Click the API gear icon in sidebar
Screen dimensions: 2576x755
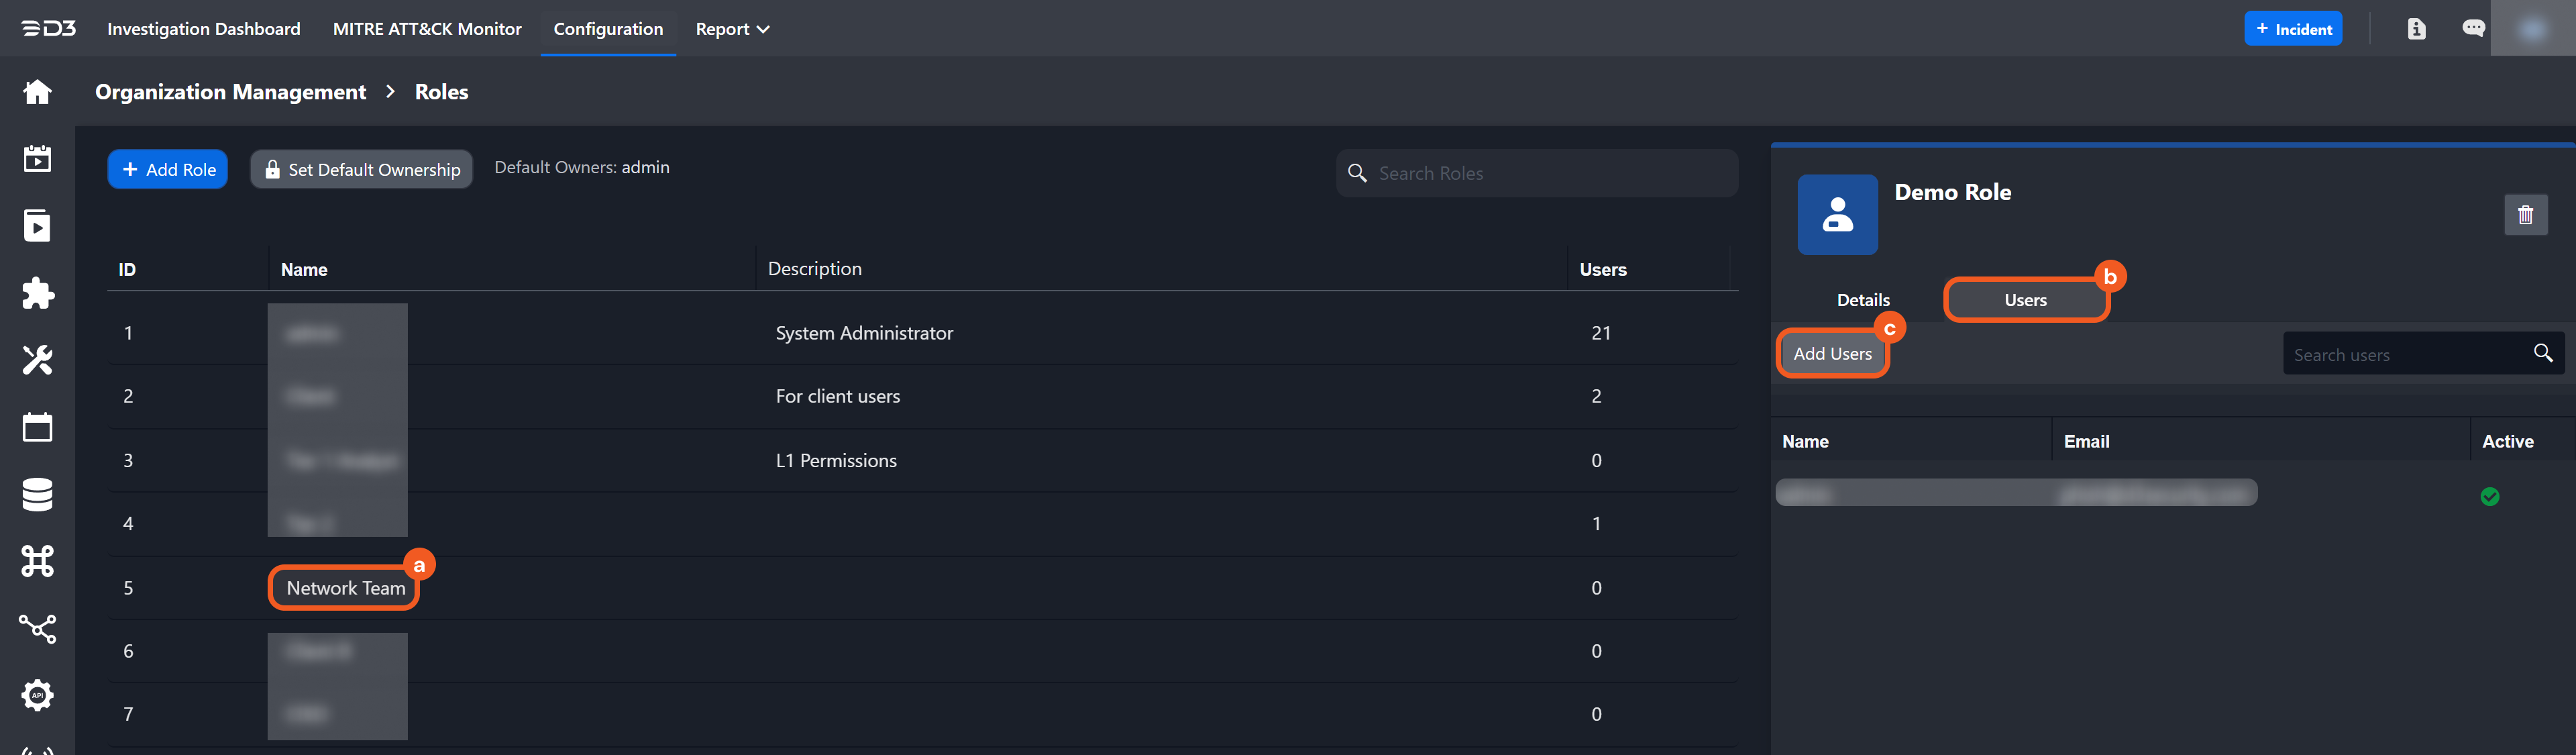pyautogui.click(x=37, y=695)
